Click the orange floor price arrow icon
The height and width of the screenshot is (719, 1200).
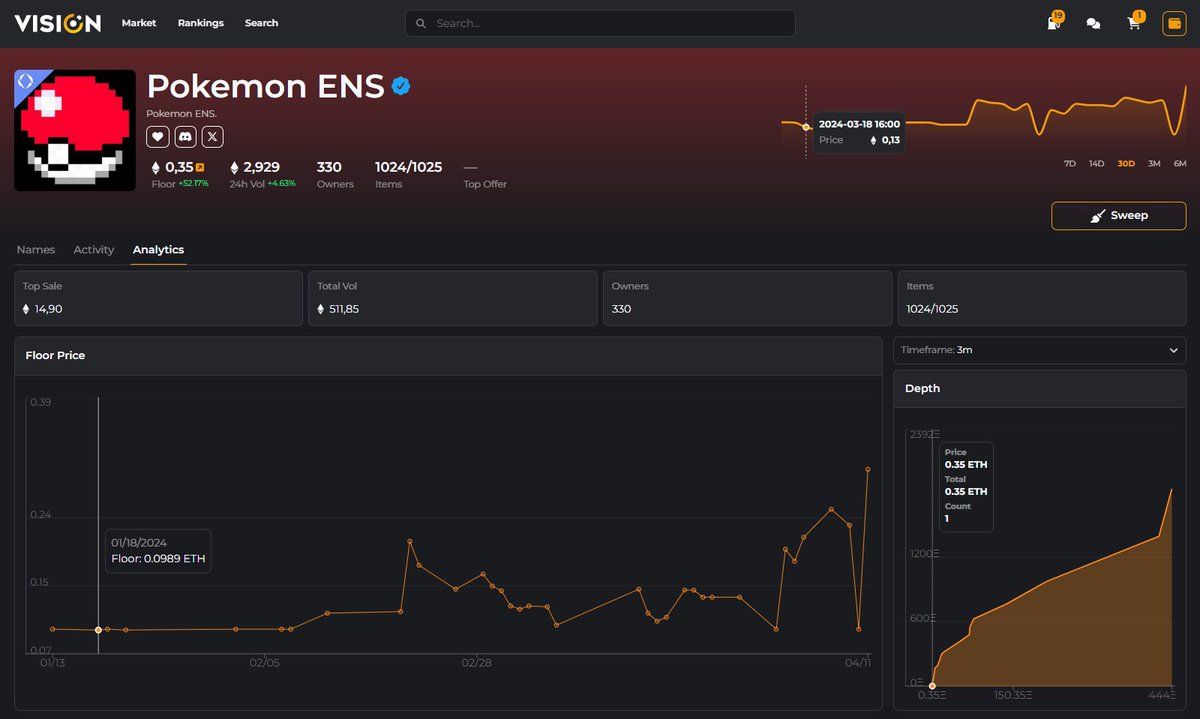[199, 167]
